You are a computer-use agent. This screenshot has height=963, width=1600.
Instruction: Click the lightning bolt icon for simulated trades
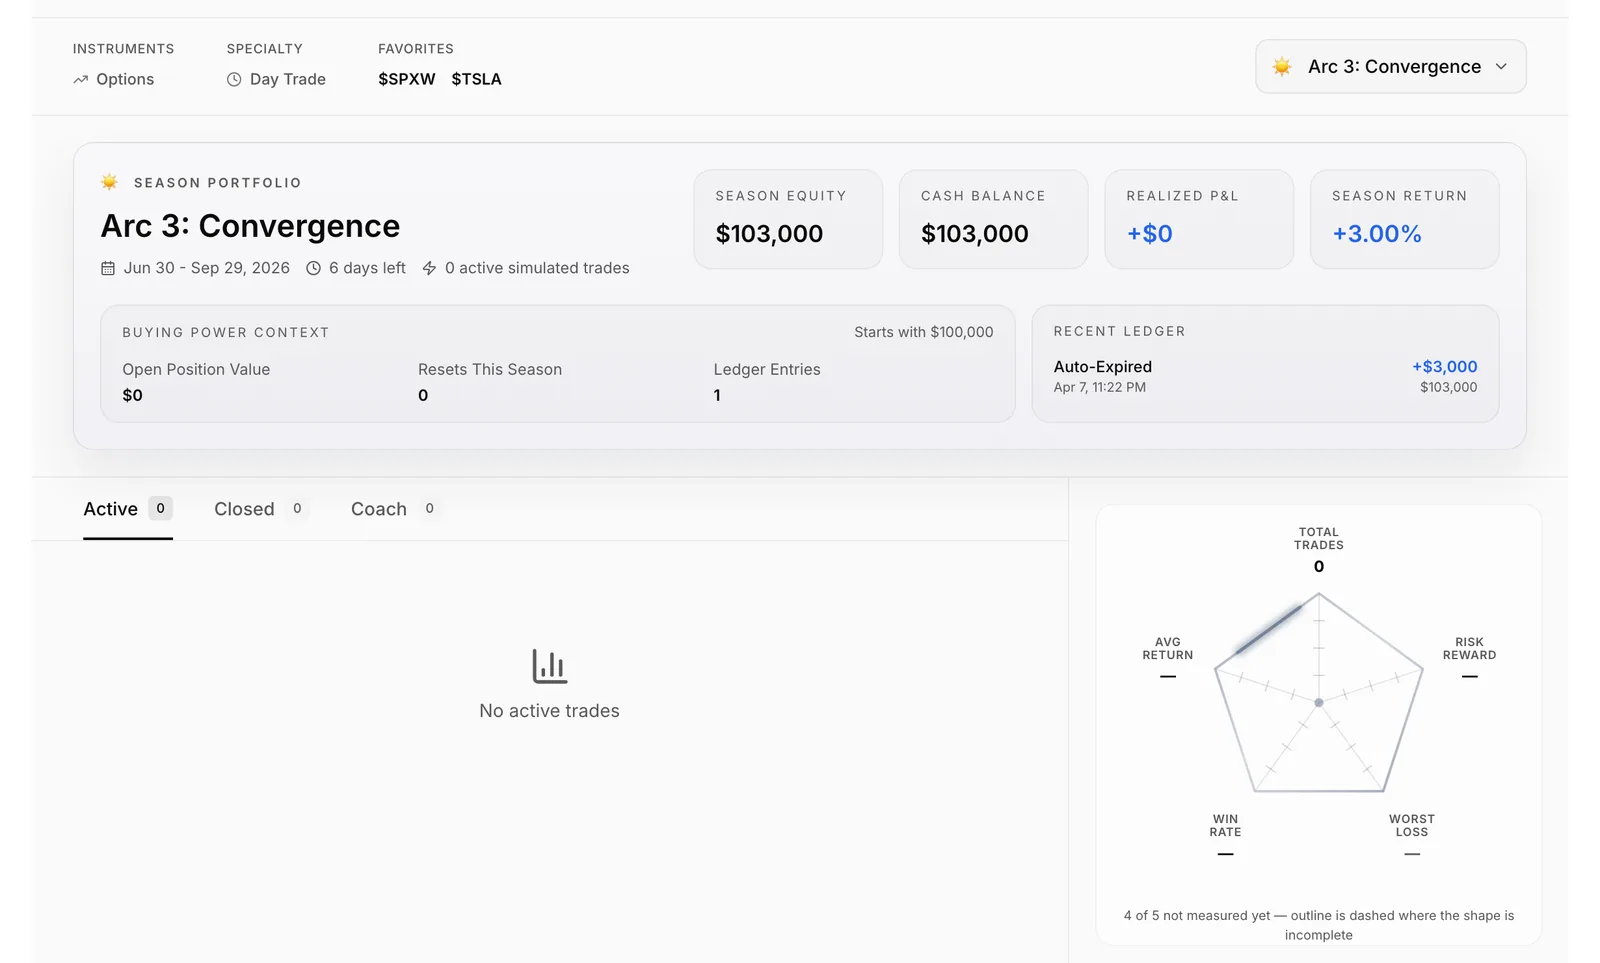point(429,268)
